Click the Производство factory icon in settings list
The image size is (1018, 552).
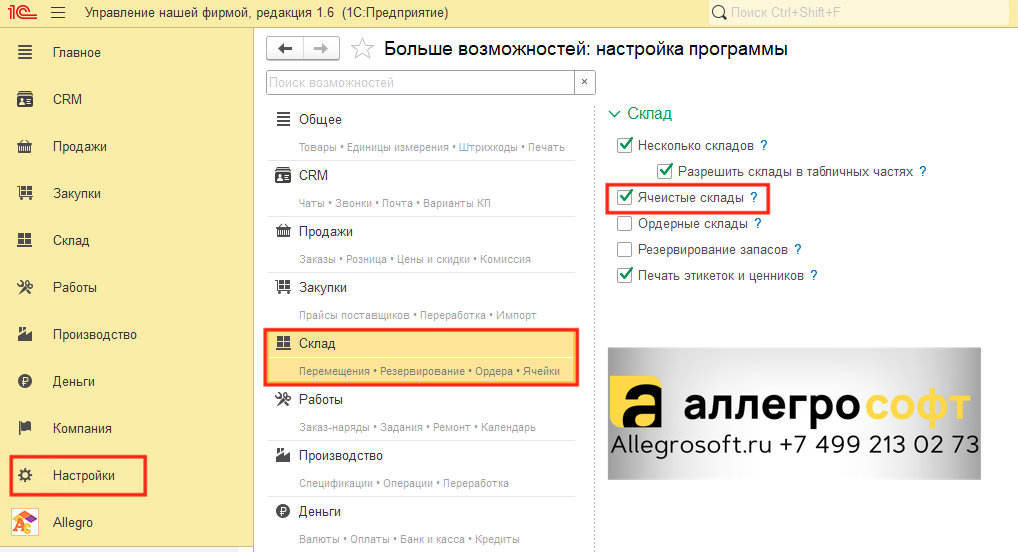point(283,455)
